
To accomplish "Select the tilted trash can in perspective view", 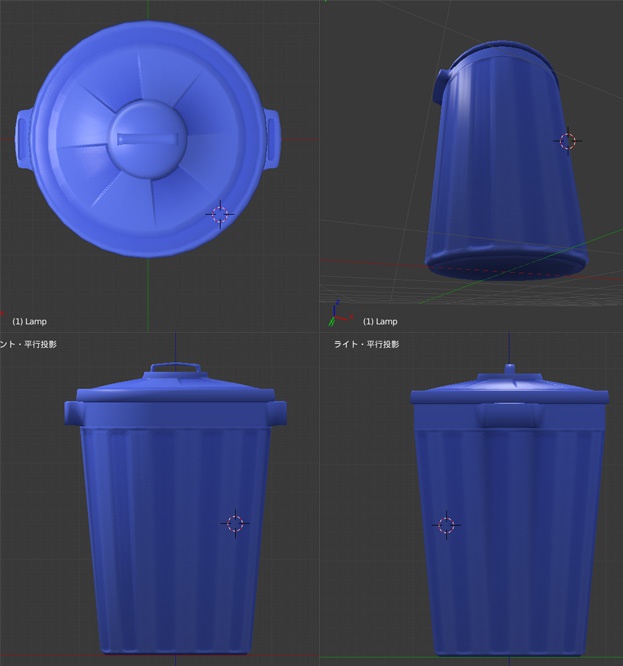I will point(505,161).
